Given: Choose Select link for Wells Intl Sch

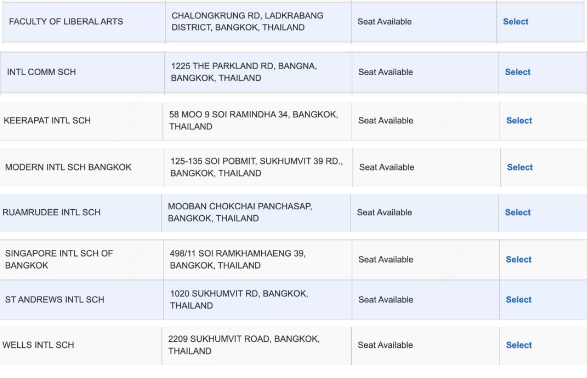Looking at the screenshot, I should point(519,345).
